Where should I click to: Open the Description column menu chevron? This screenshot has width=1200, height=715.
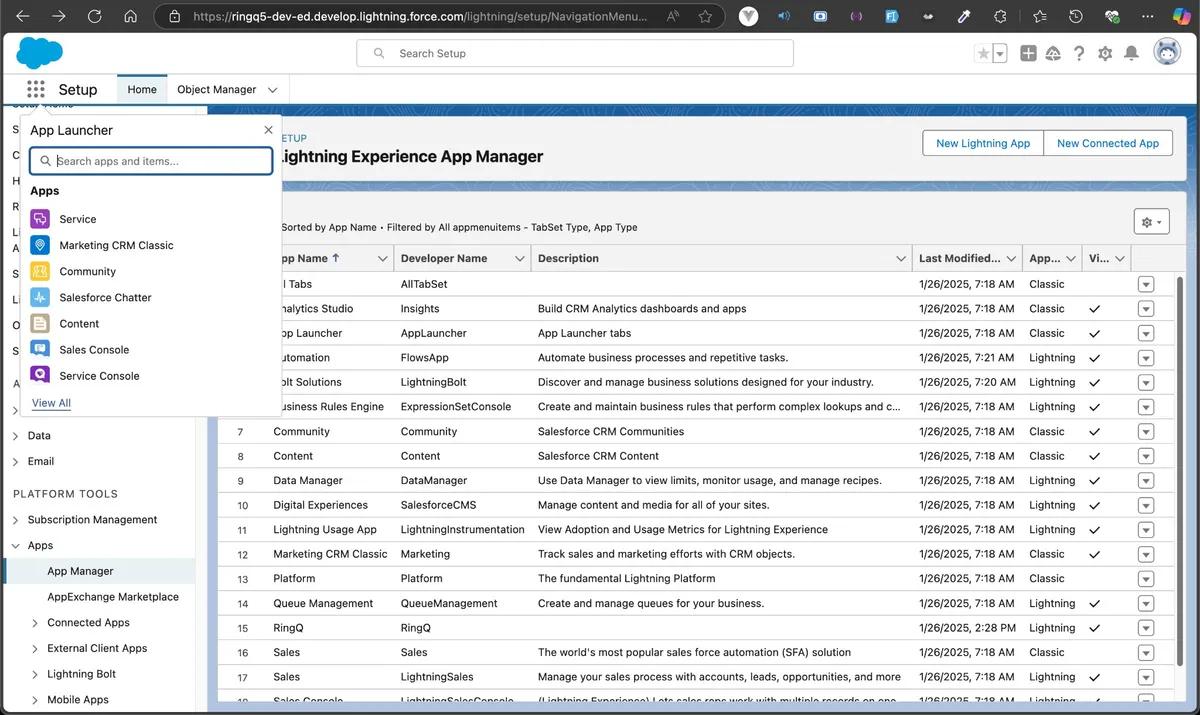point(901,259)
